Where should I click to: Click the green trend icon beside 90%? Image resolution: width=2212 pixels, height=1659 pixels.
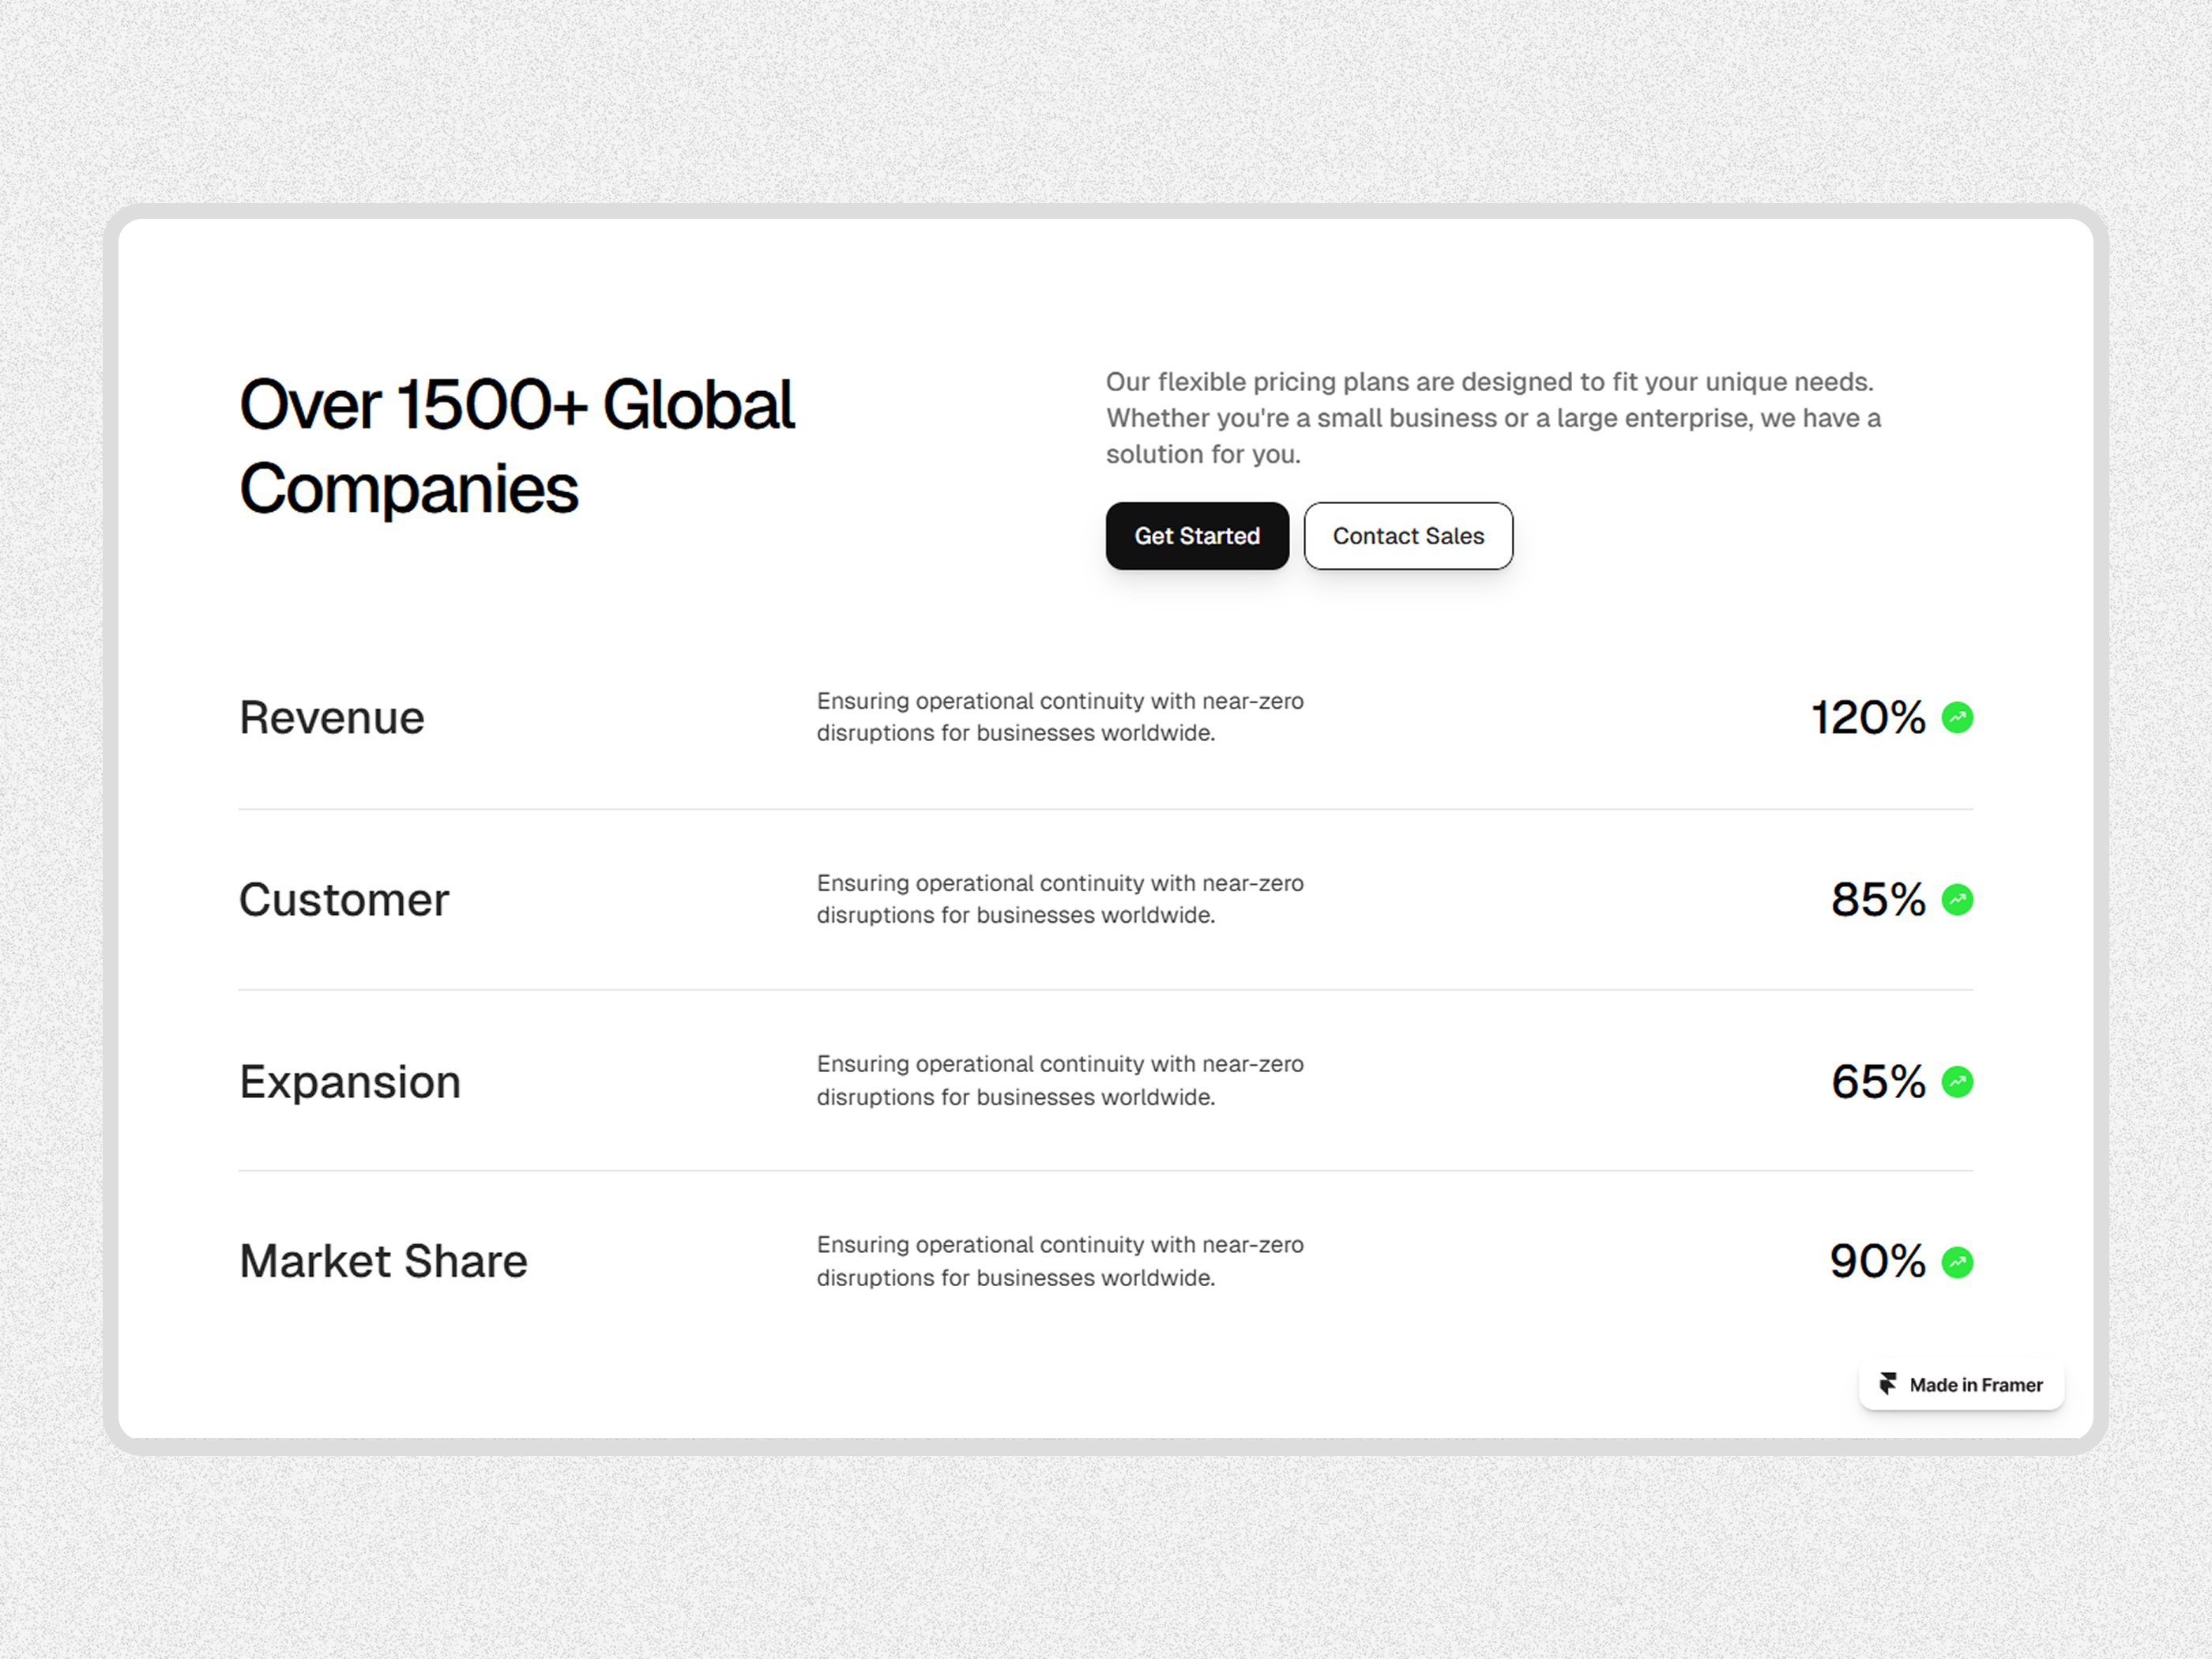[x=1957, y=1262]
